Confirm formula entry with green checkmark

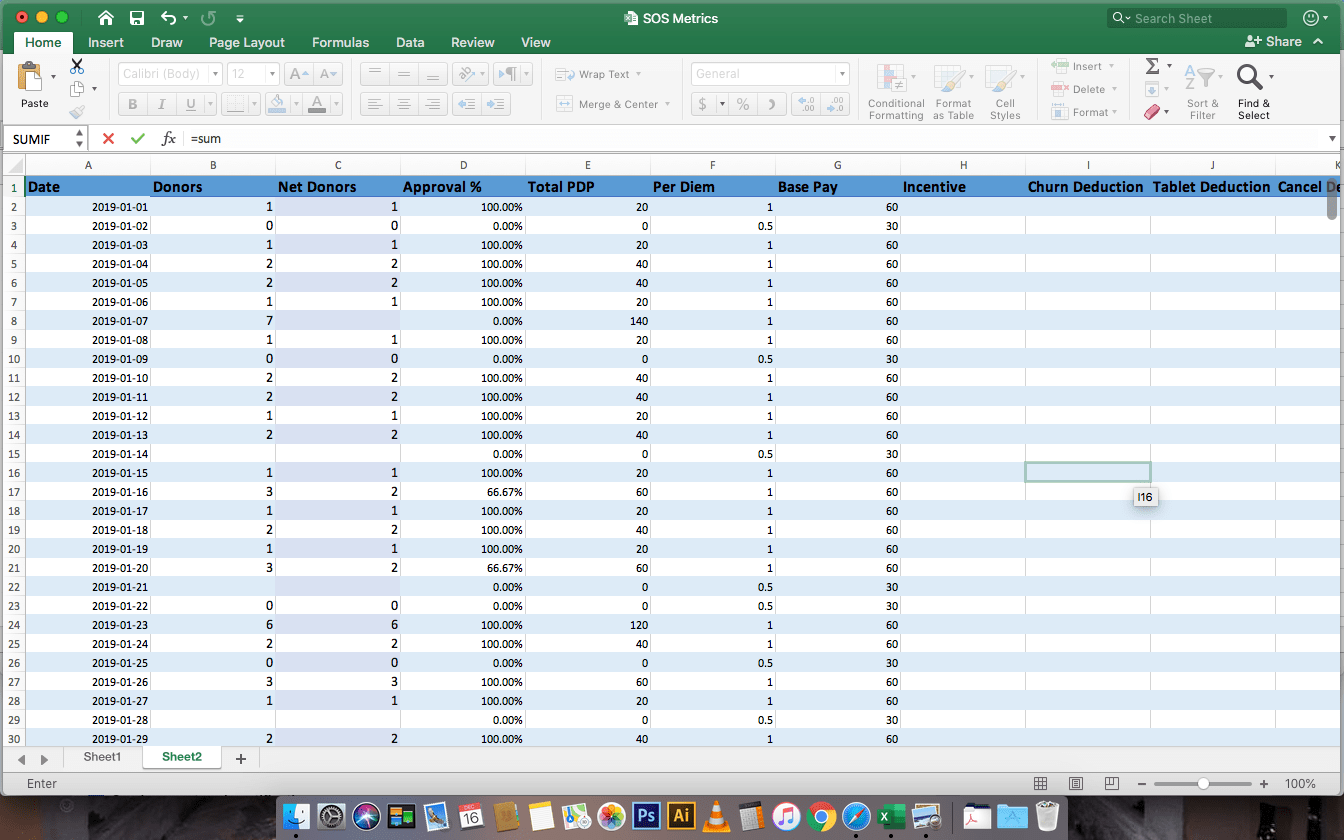[137, 139]
